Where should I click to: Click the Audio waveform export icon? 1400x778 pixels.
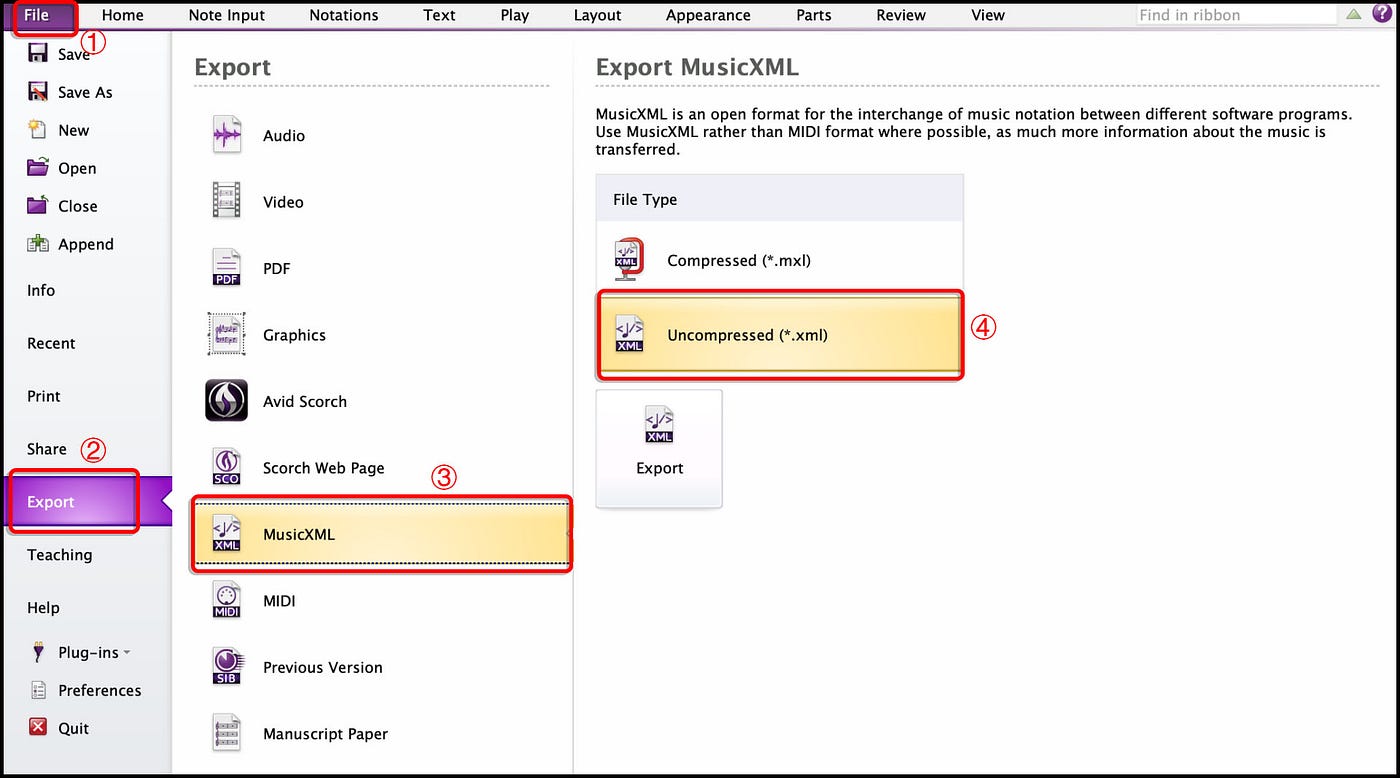tap(227, 135)
